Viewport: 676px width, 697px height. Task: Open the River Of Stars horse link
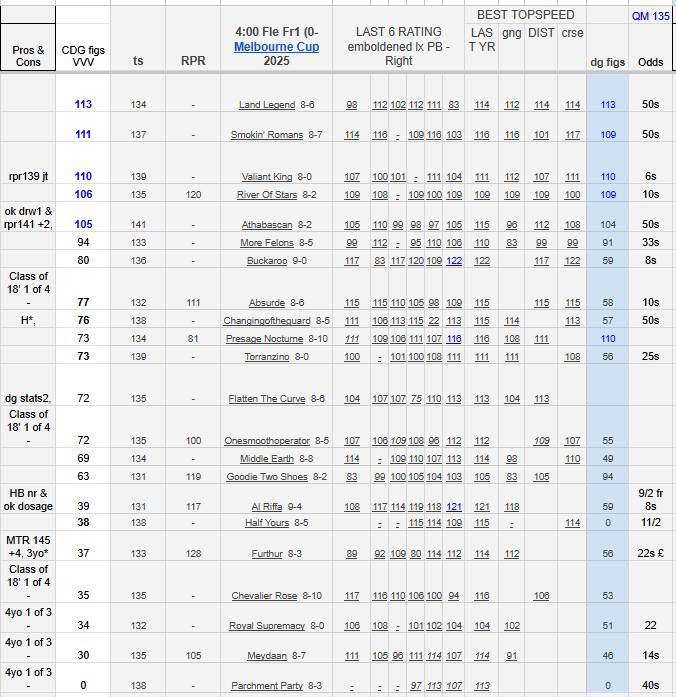(x=267, y=194)
